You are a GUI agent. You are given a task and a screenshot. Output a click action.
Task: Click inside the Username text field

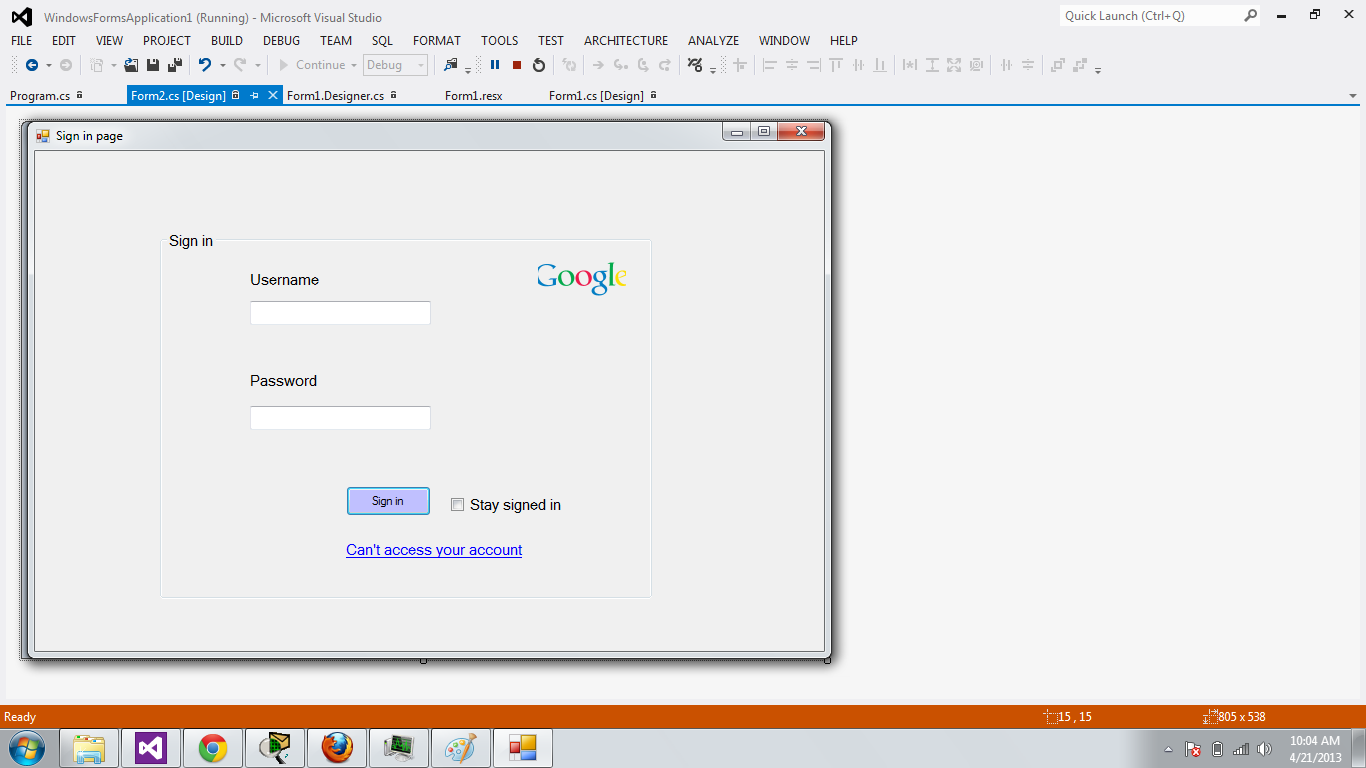click(x=340, y=312)
